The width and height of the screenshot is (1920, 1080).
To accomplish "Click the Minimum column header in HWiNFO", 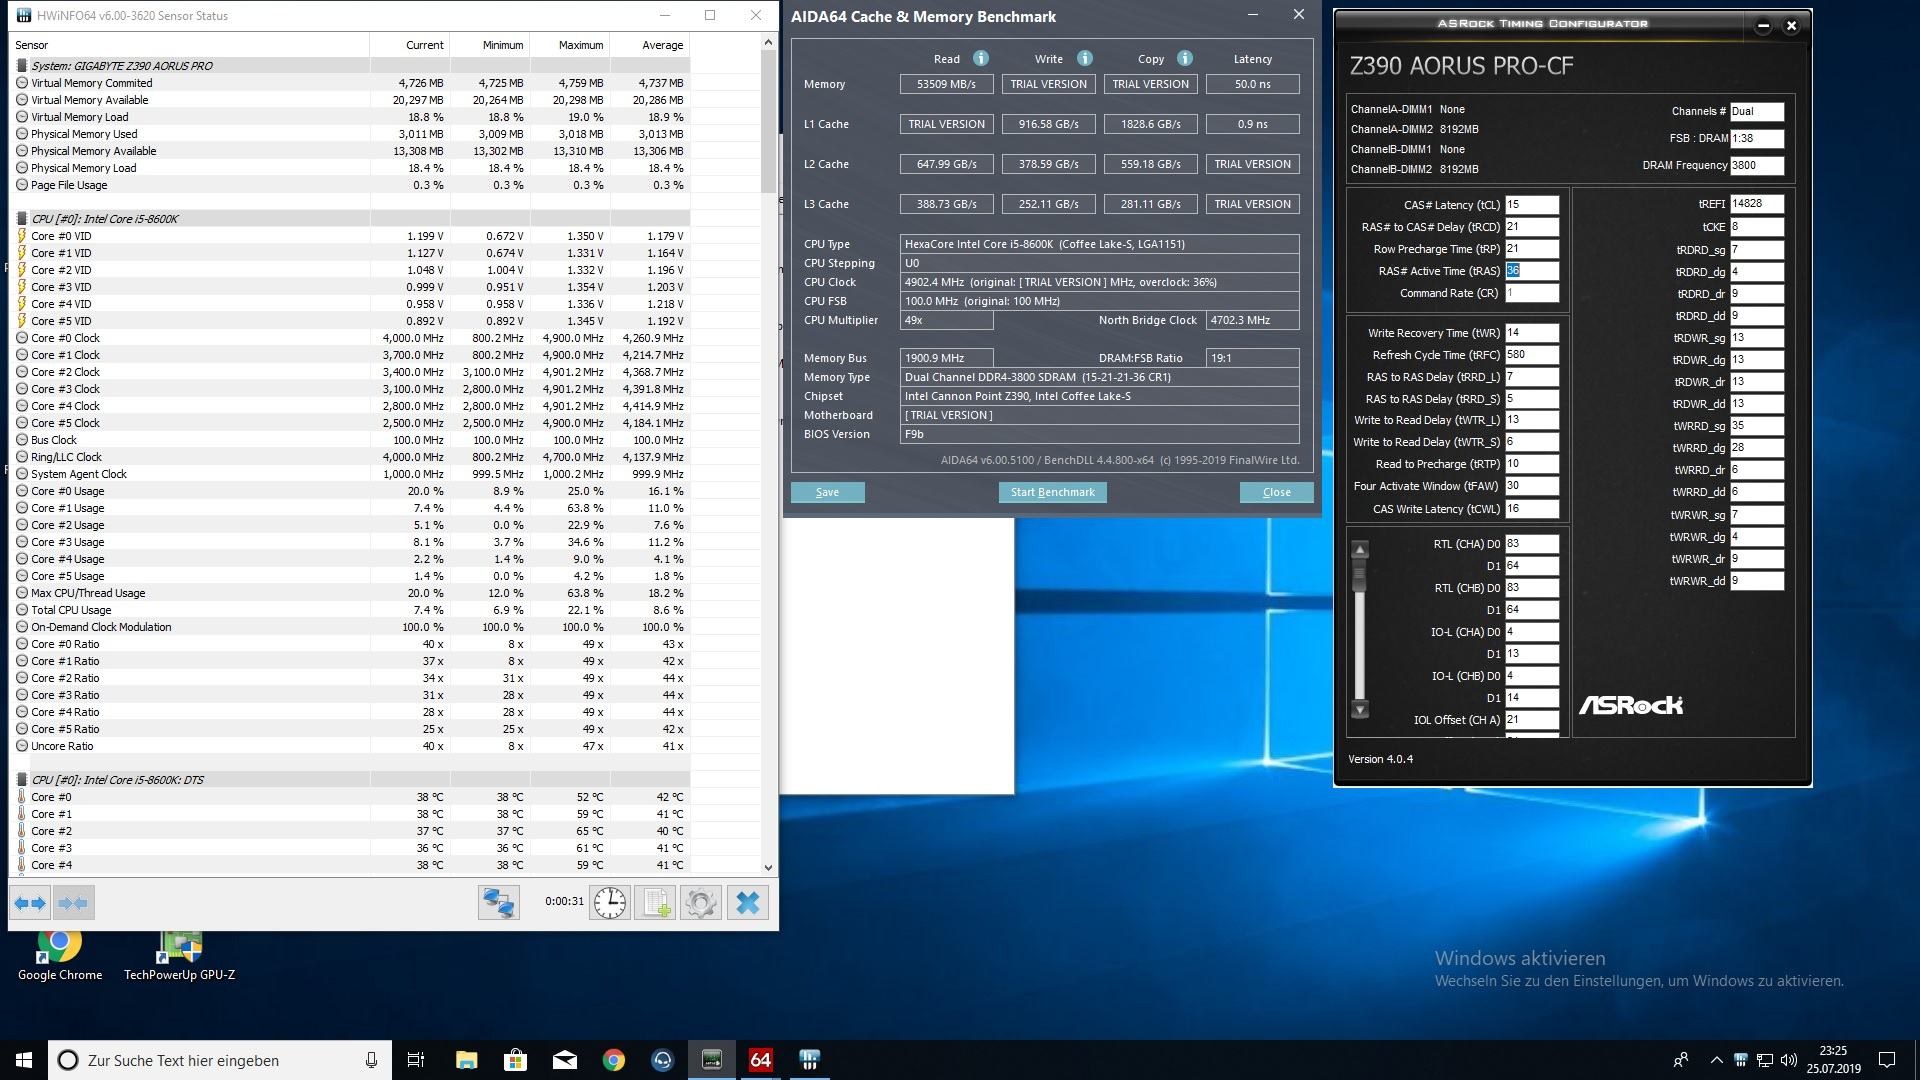I will point(490,45).
